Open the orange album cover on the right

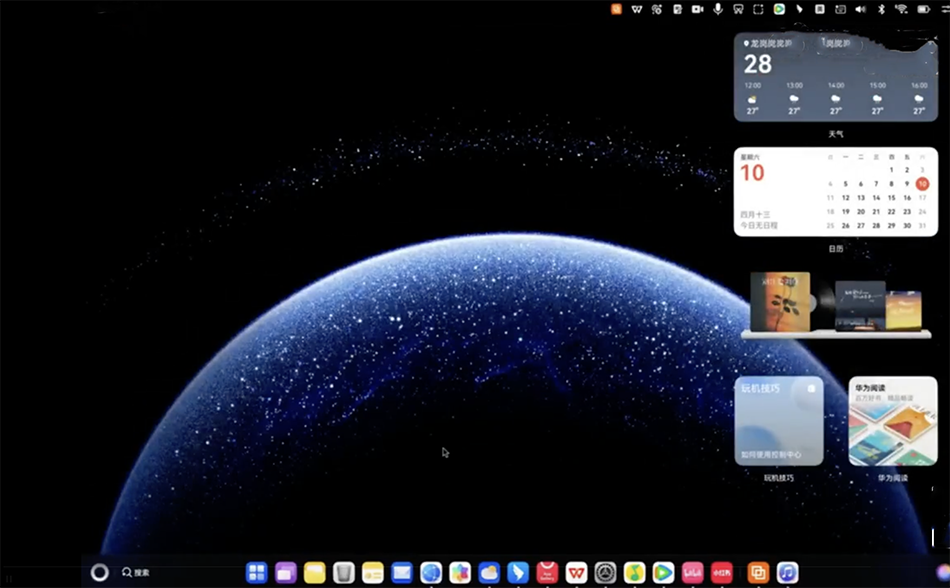903,311
